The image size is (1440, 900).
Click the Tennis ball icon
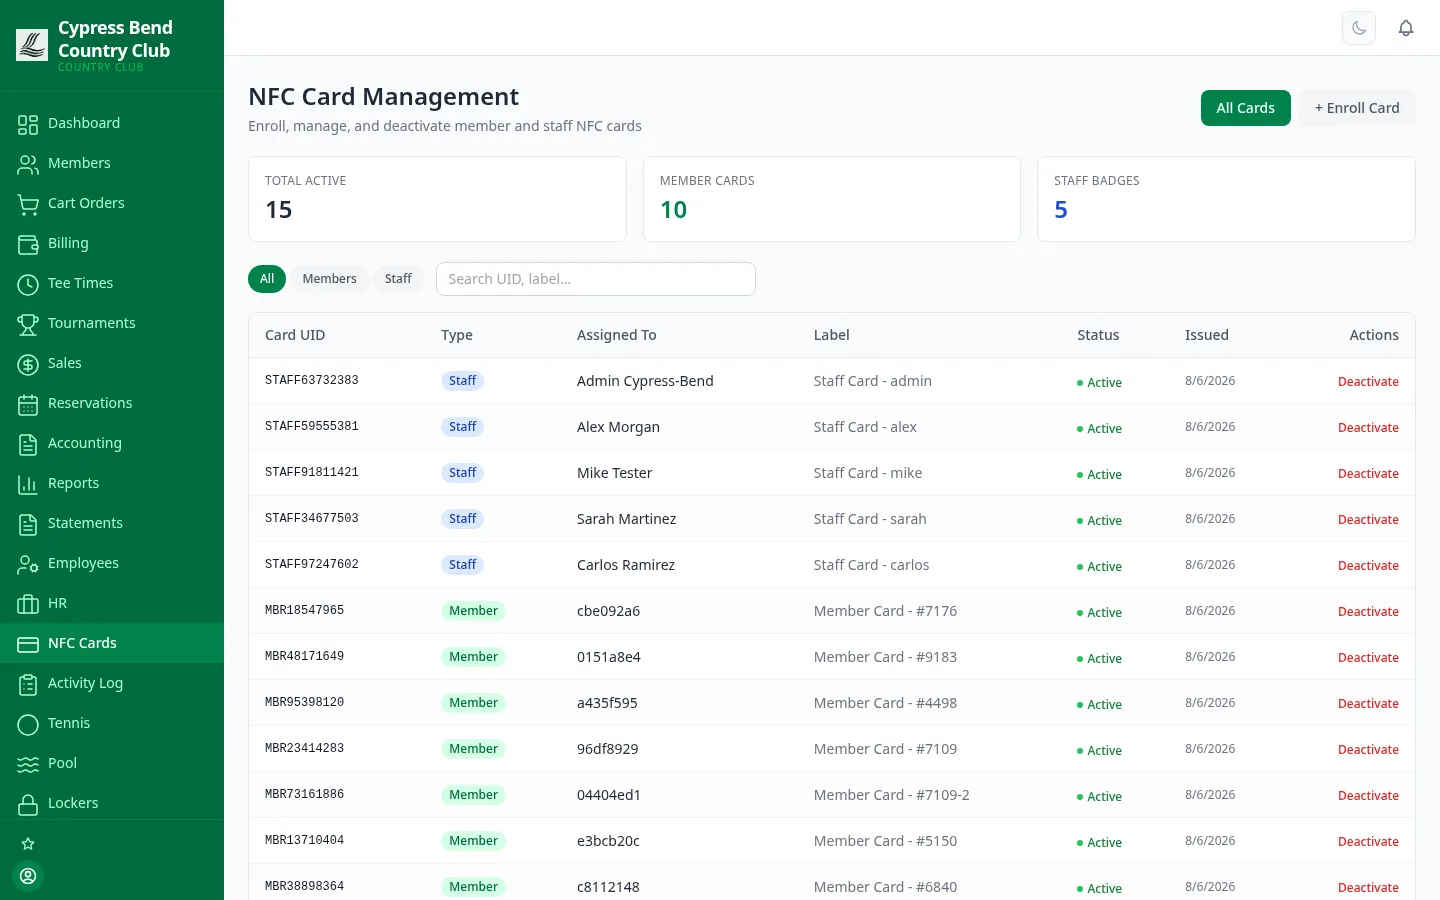tap(28, 724)
